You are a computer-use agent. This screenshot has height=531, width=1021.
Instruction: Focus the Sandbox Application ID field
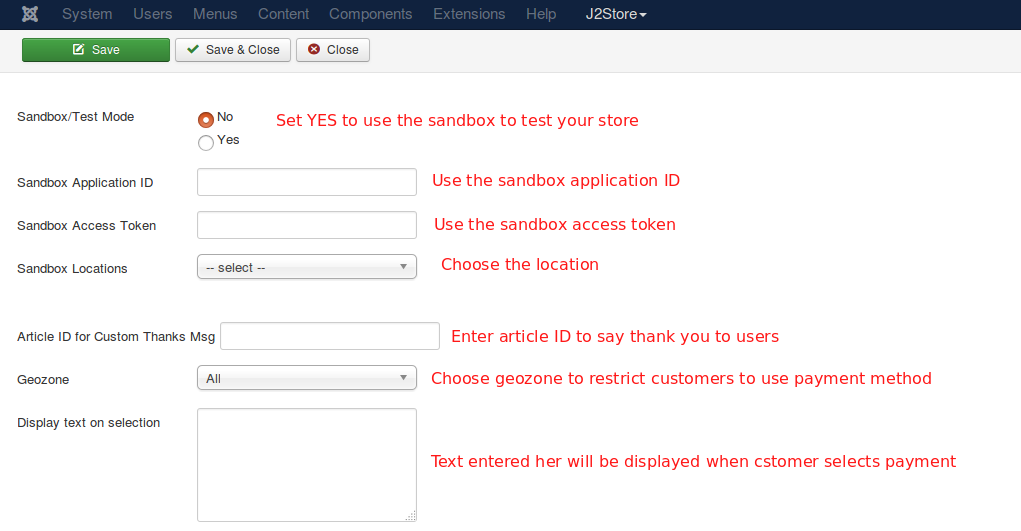point(307,182)
